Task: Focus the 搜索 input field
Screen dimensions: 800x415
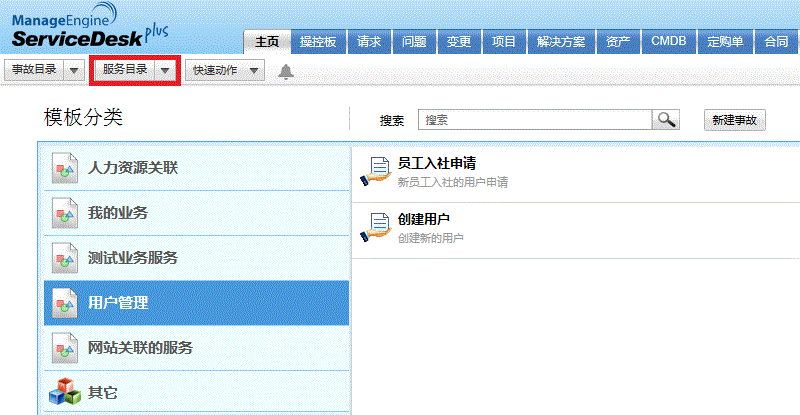Action: tap(535, 120)
